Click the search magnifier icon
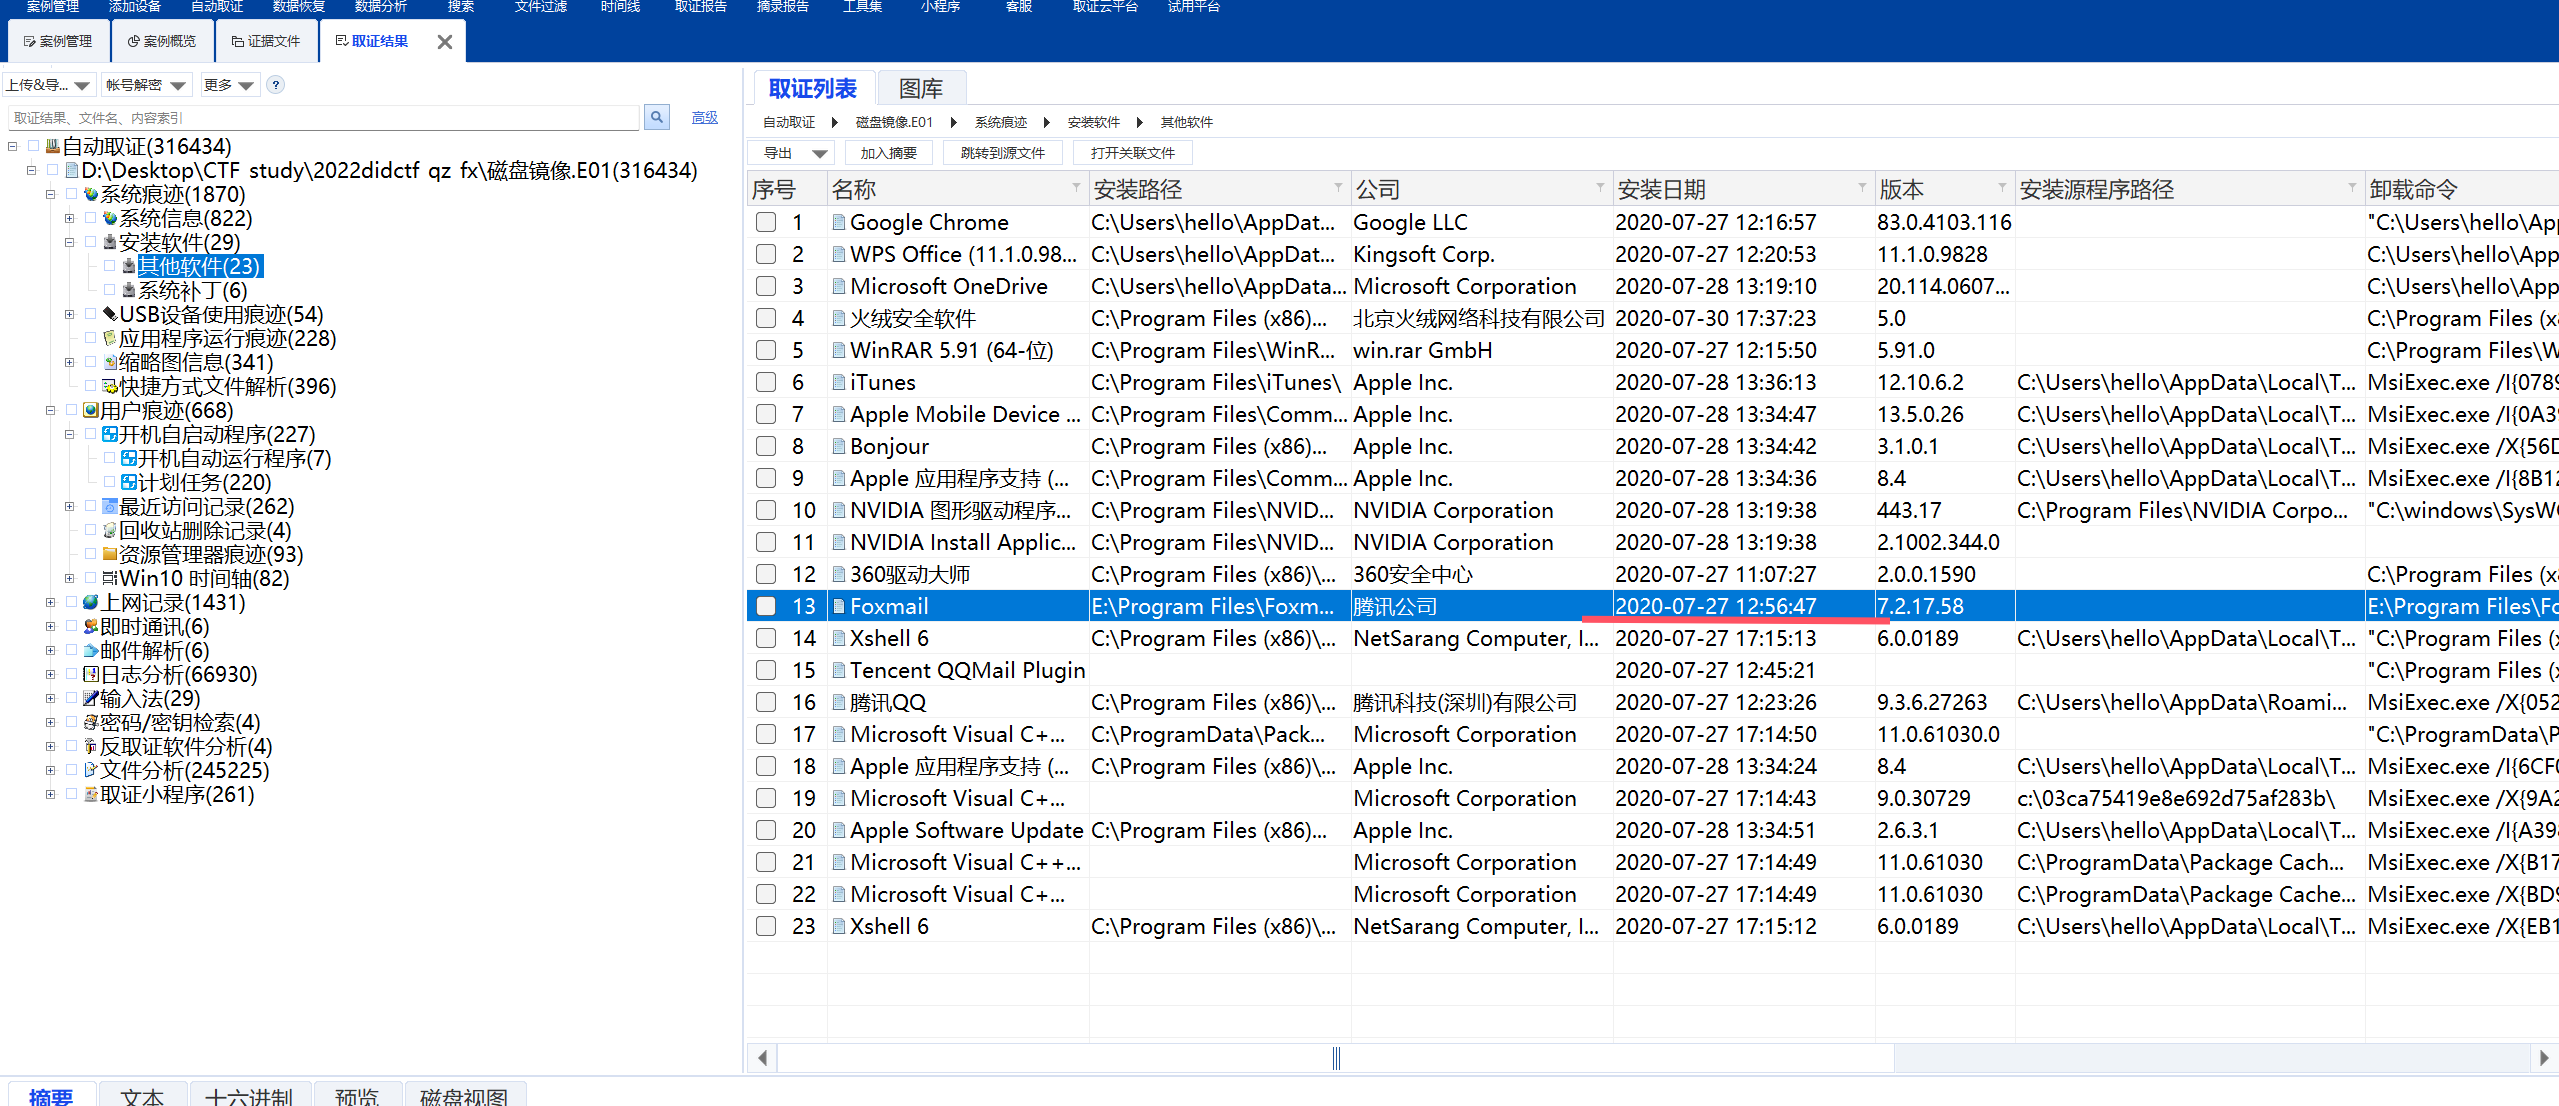This screenshot has height=1106, width=2559. pos(657,117)
